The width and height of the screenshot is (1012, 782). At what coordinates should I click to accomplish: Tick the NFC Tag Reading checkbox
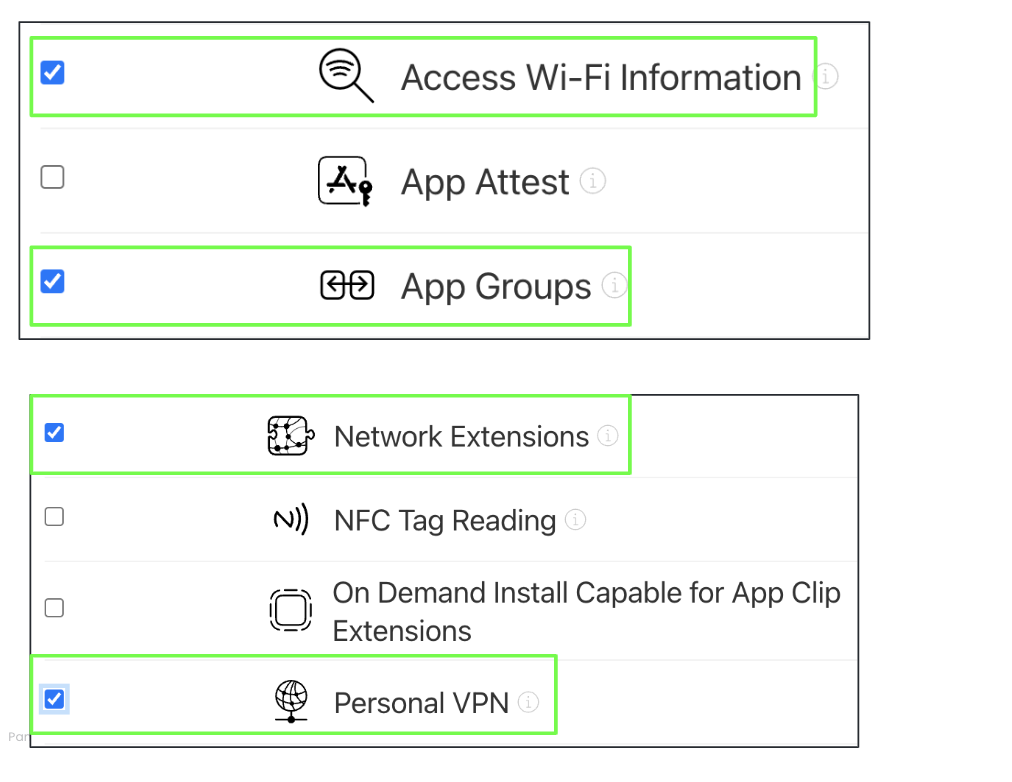coord(55,517)
